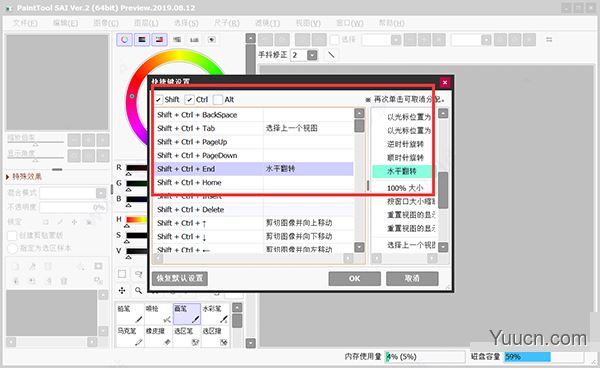Open the 视图(V) menu
Screen dimensions: 600x368
tap(308, 23)
